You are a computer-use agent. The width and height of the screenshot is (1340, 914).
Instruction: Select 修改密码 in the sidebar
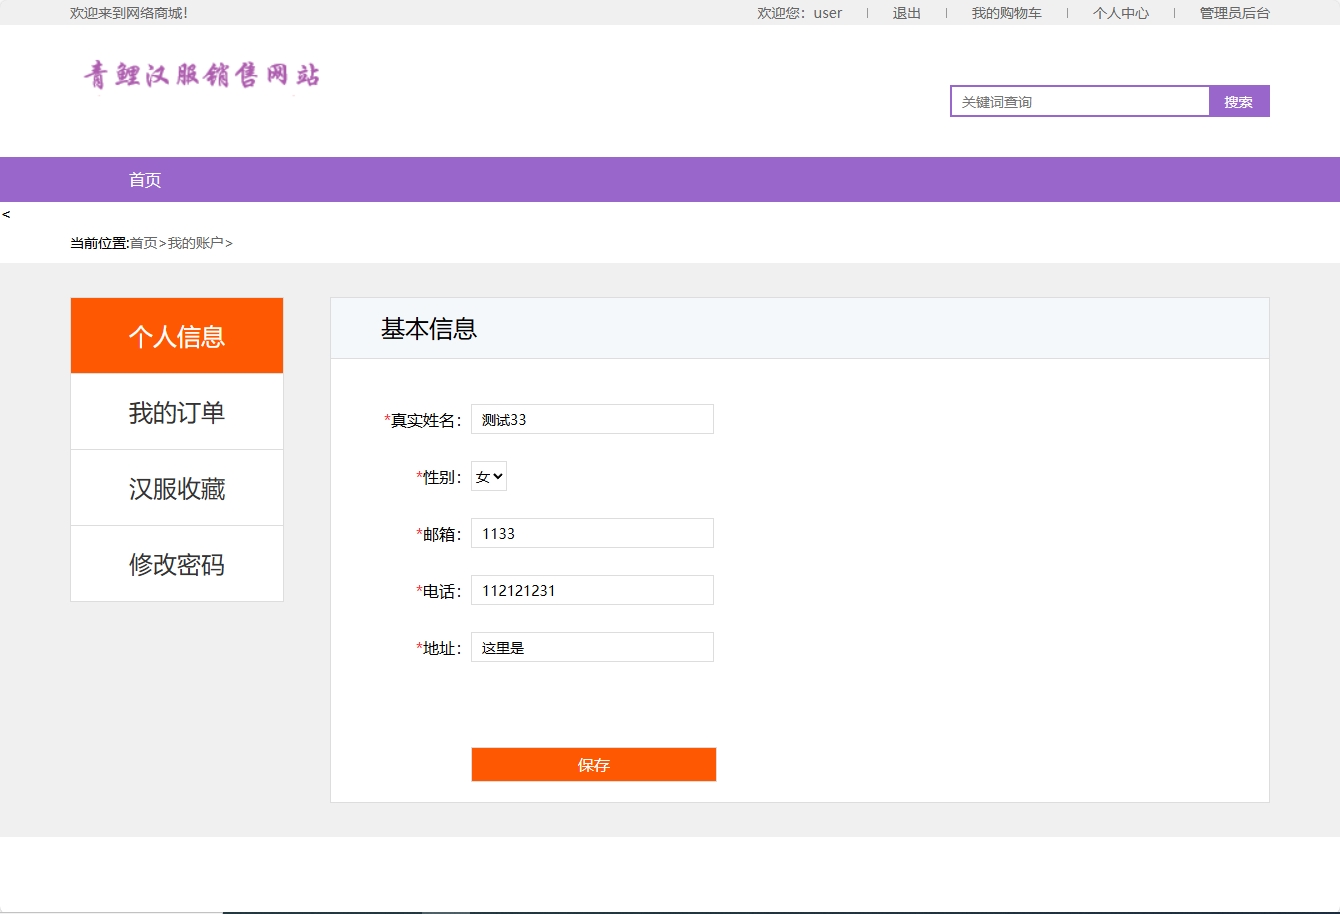pos(176,563)
